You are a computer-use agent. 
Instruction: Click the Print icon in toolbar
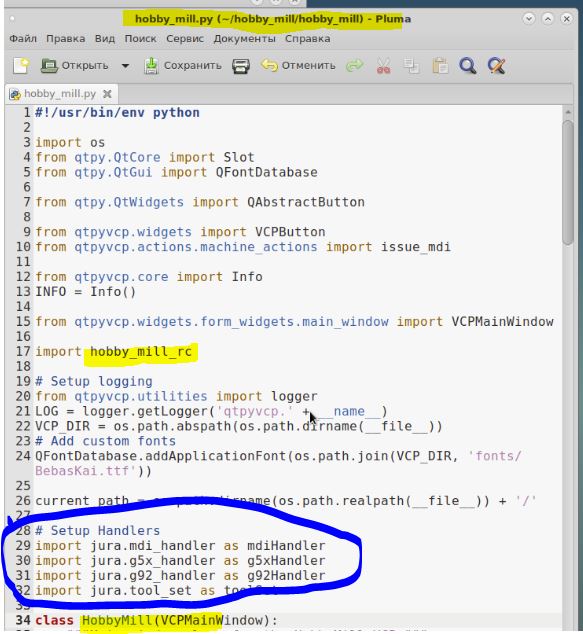241,66
